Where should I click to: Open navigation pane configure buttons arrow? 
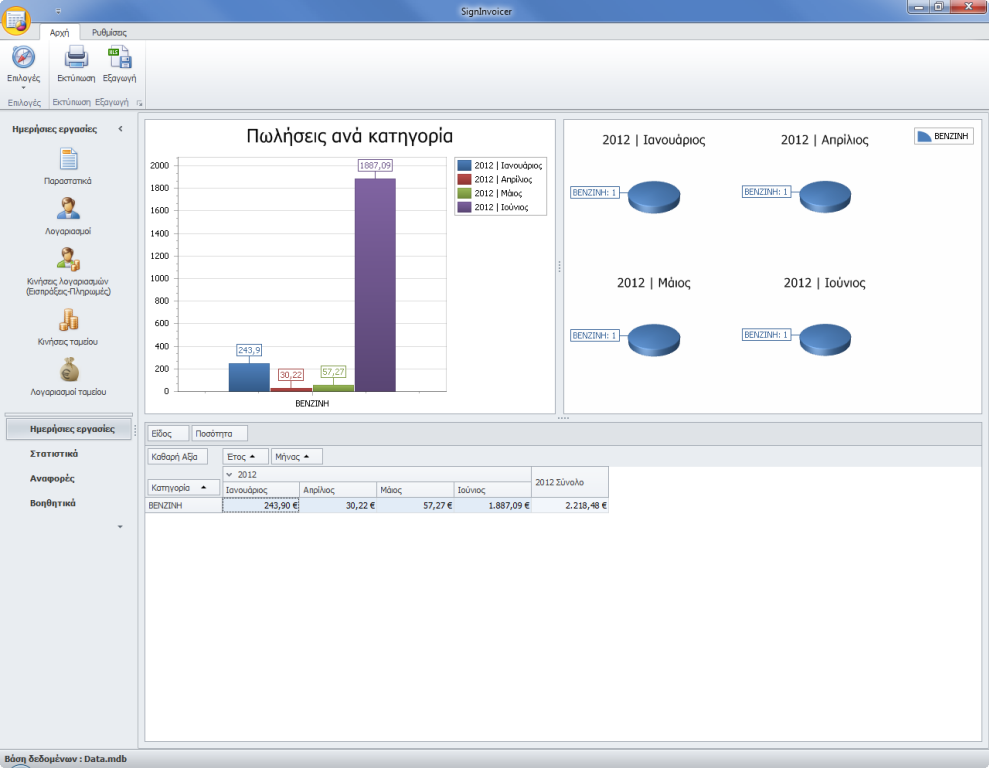point(120,527)
